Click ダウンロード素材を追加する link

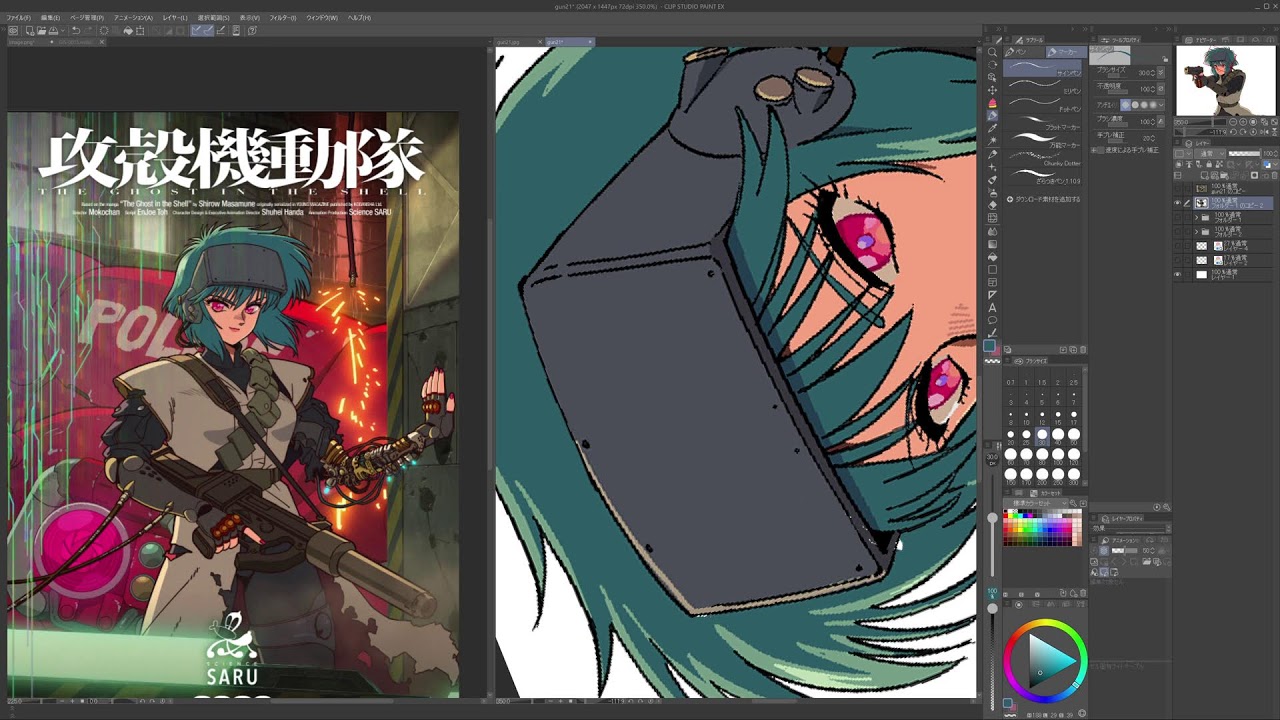[x=1047, y=199]
